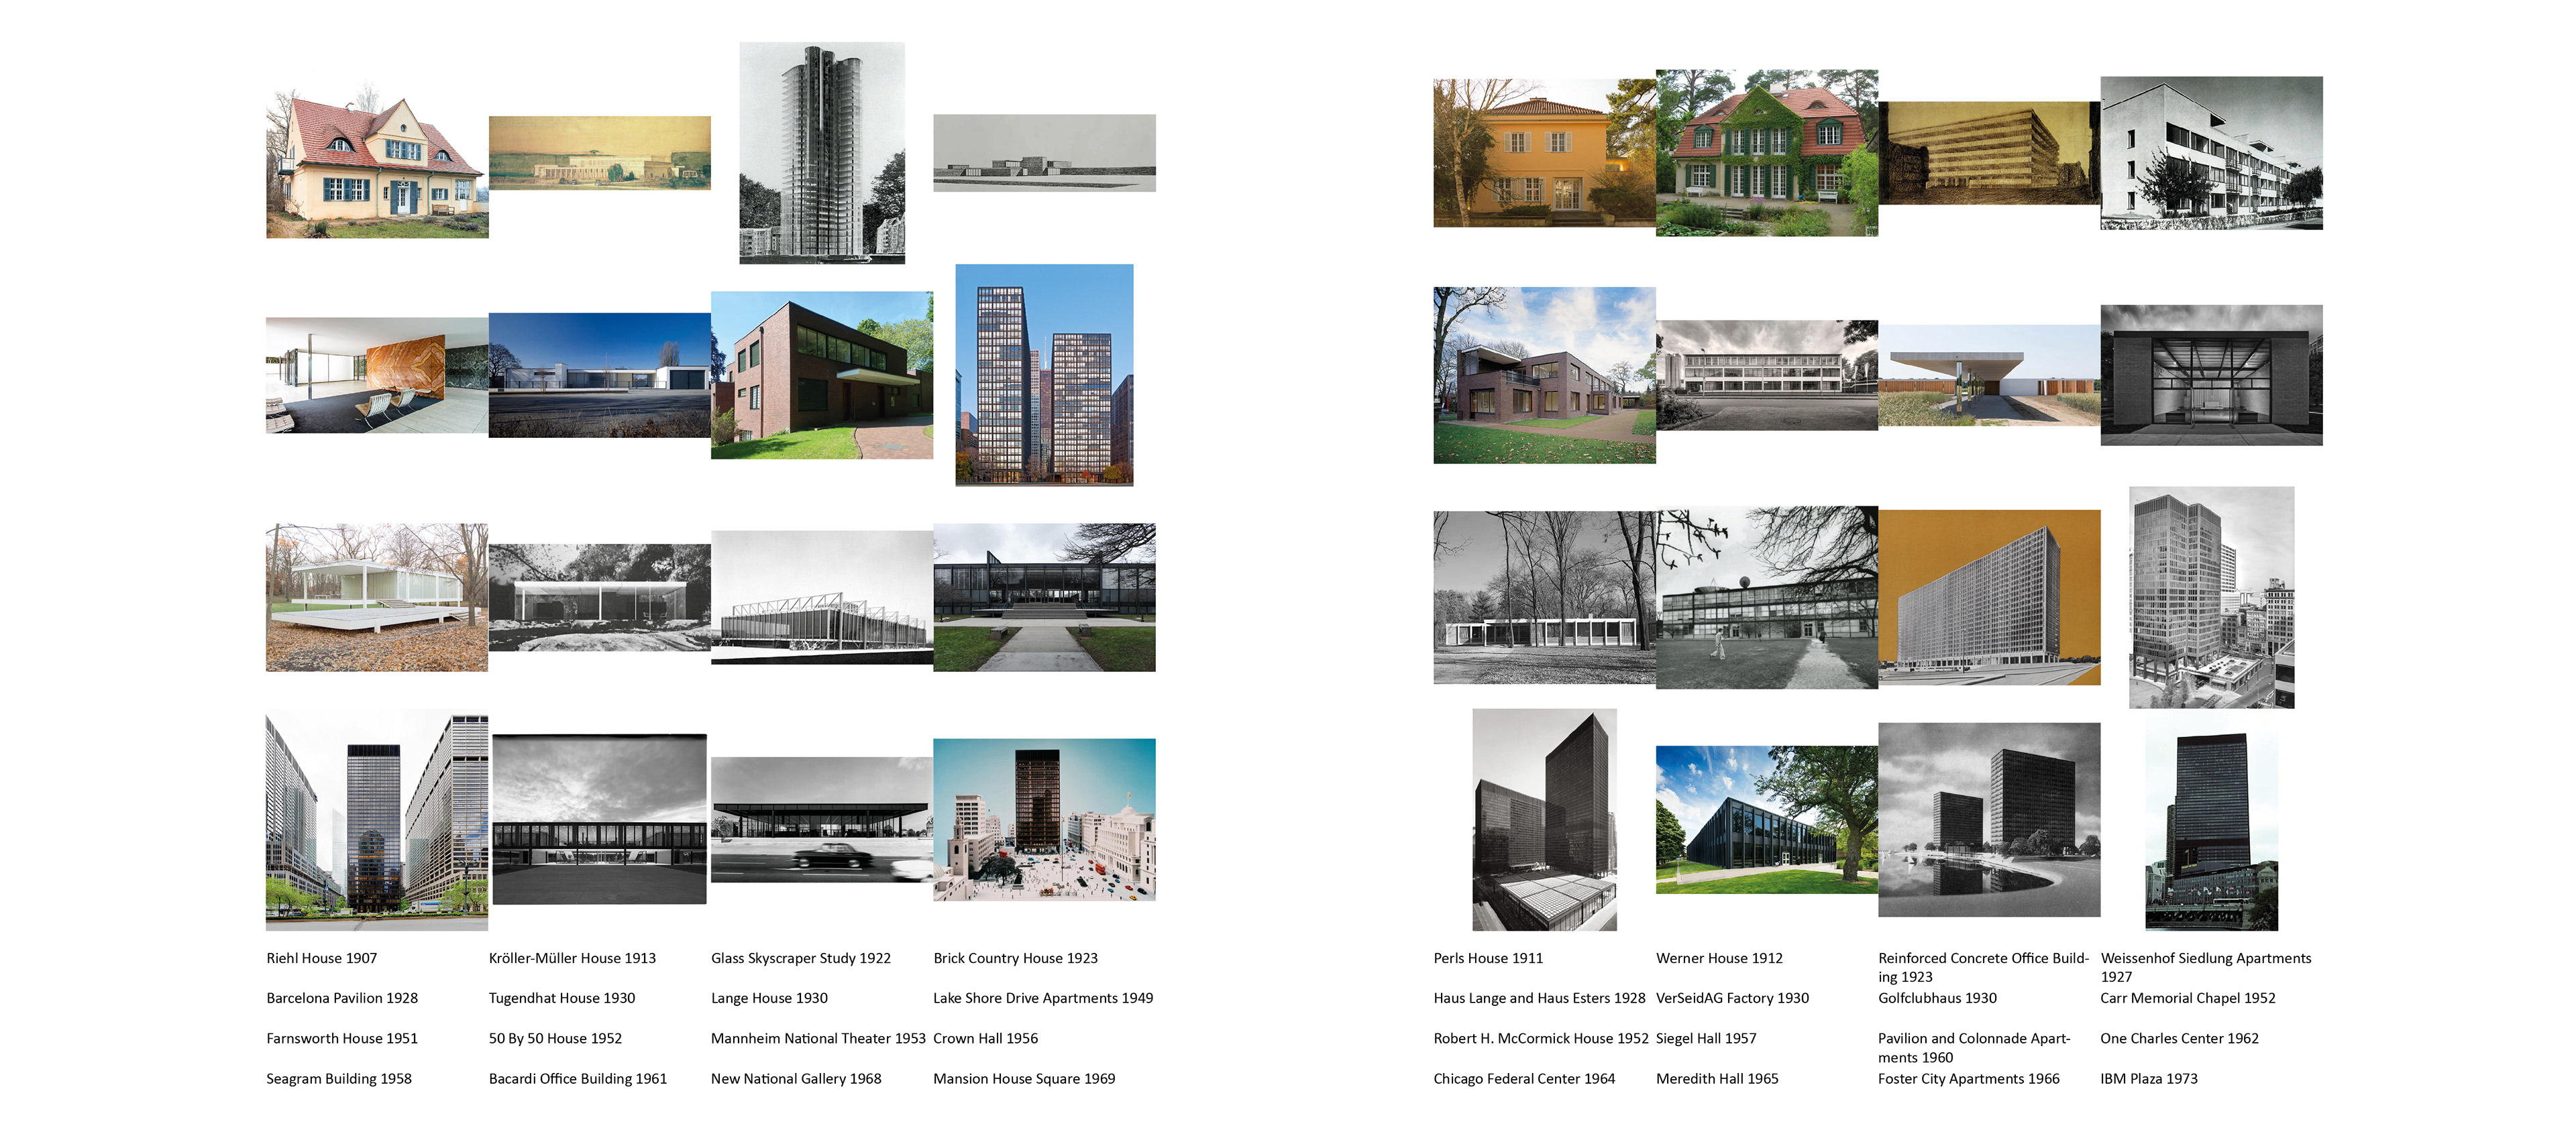
Task: Select the Glass Skyscraper tower image
Action: (822, 153)
